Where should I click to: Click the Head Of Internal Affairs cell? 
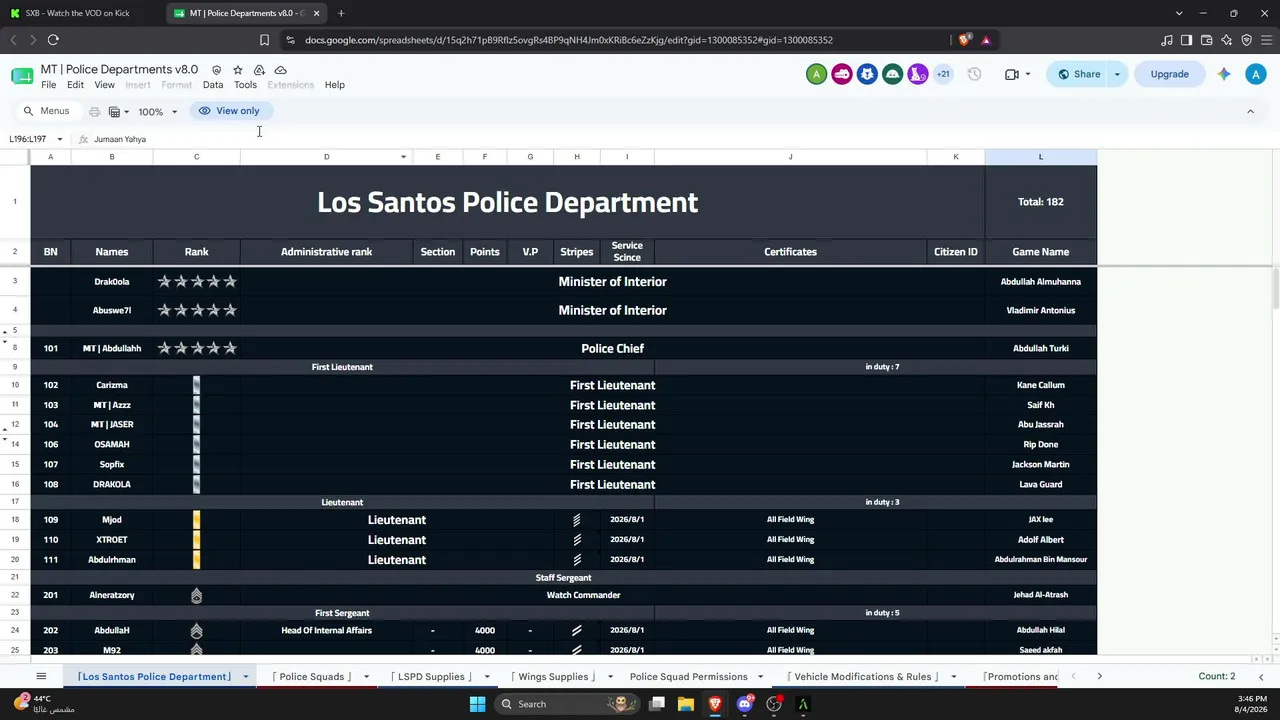[x=326, y=630]
